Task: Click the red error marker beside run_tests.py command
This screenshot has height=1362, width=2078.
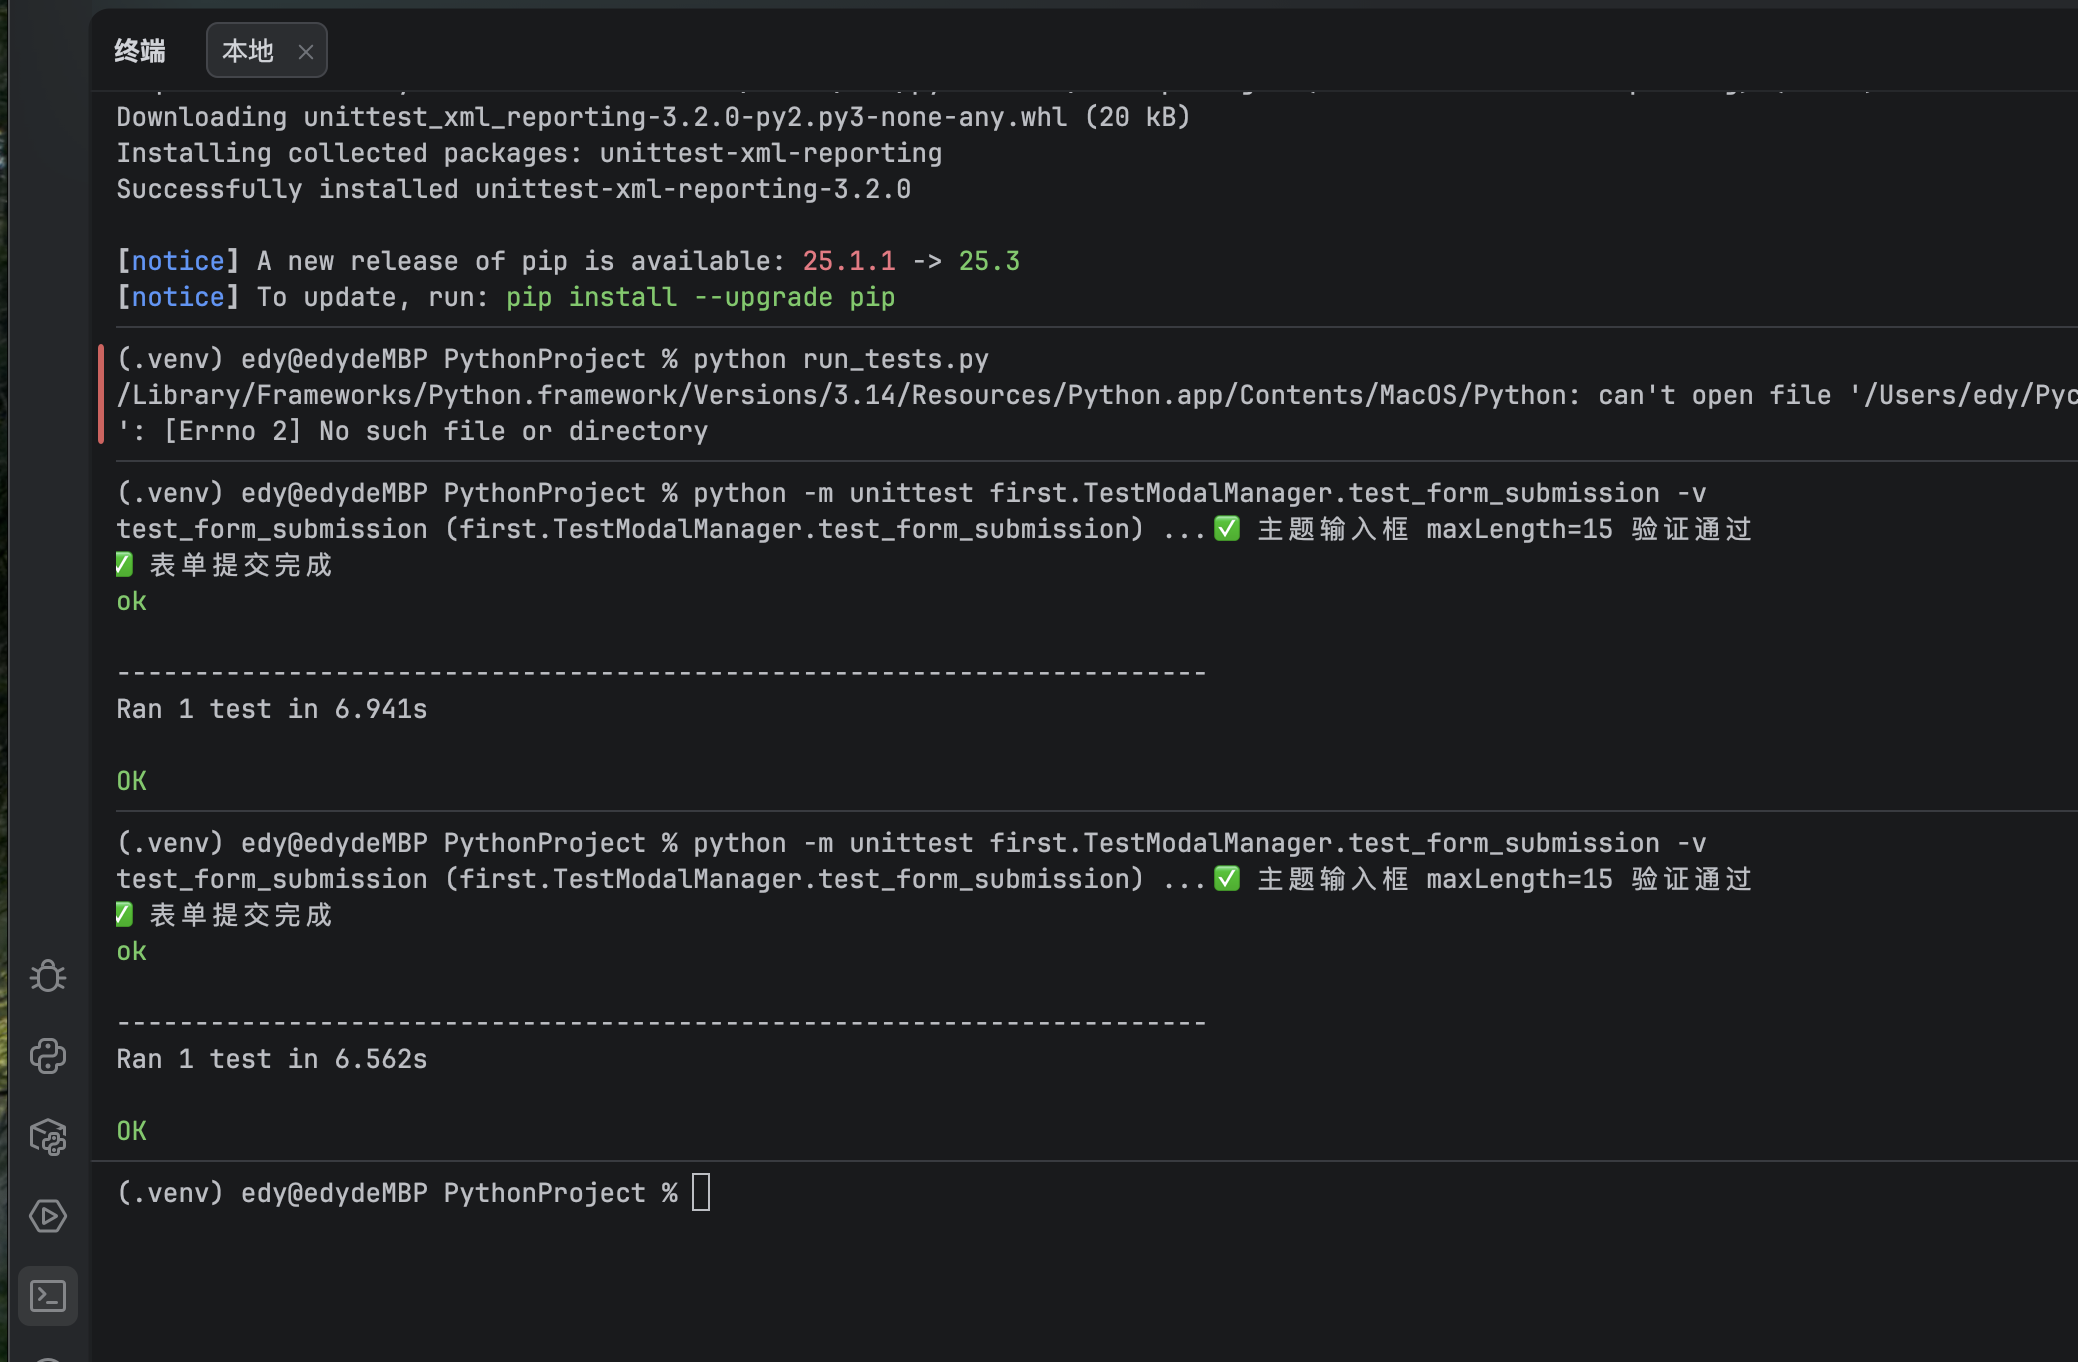Action: point(101,394)
